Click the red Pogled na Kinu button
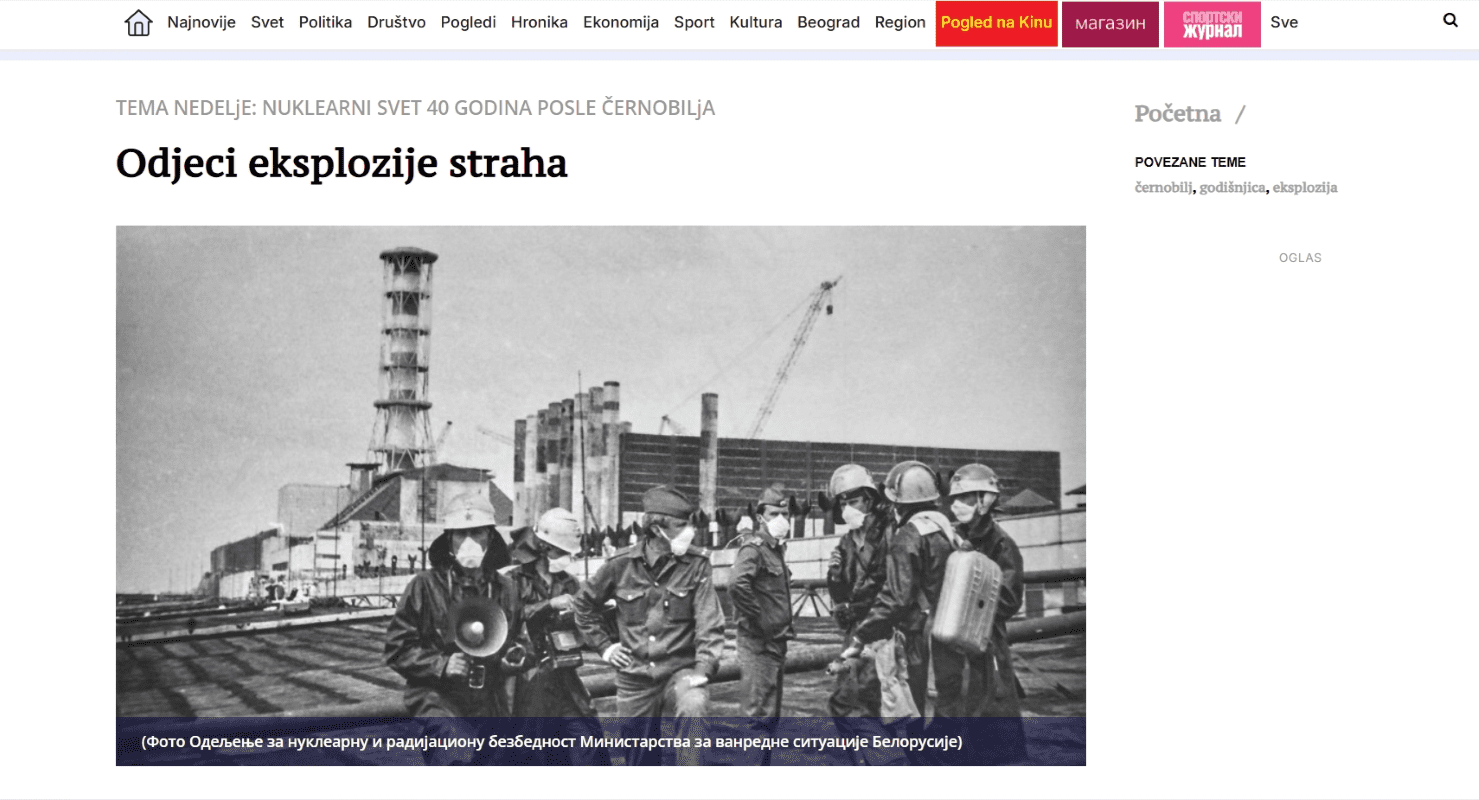 click(x=996, y=23)
